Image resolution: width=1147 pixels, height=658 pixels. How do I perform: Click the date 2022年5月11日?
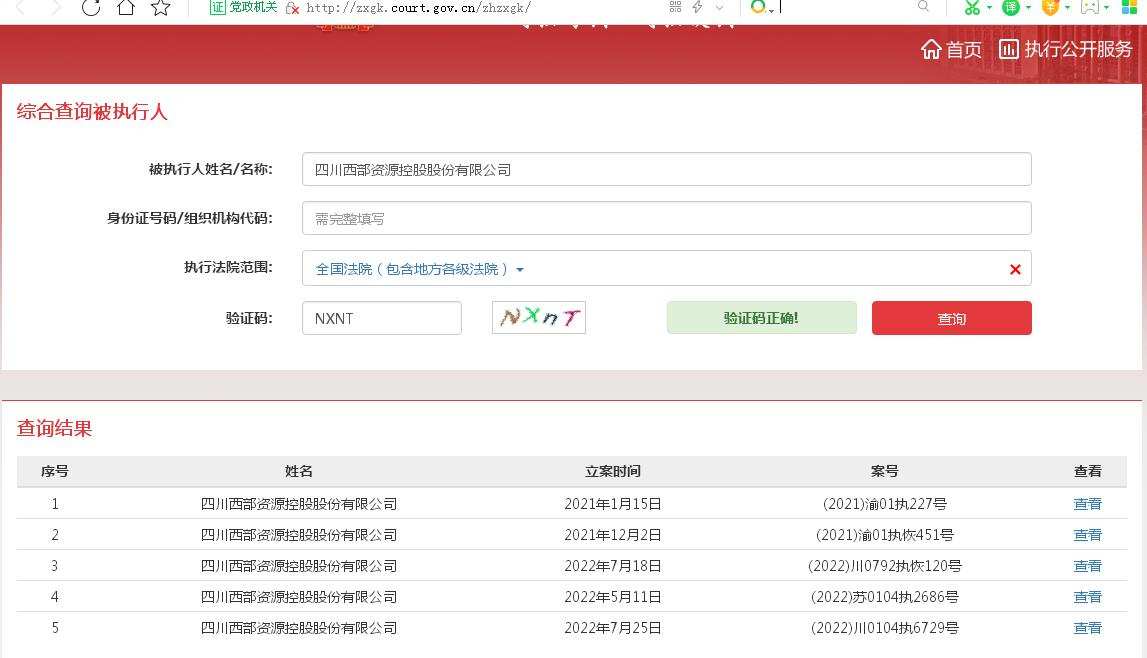pyautogui.click(x=613, y=597)
